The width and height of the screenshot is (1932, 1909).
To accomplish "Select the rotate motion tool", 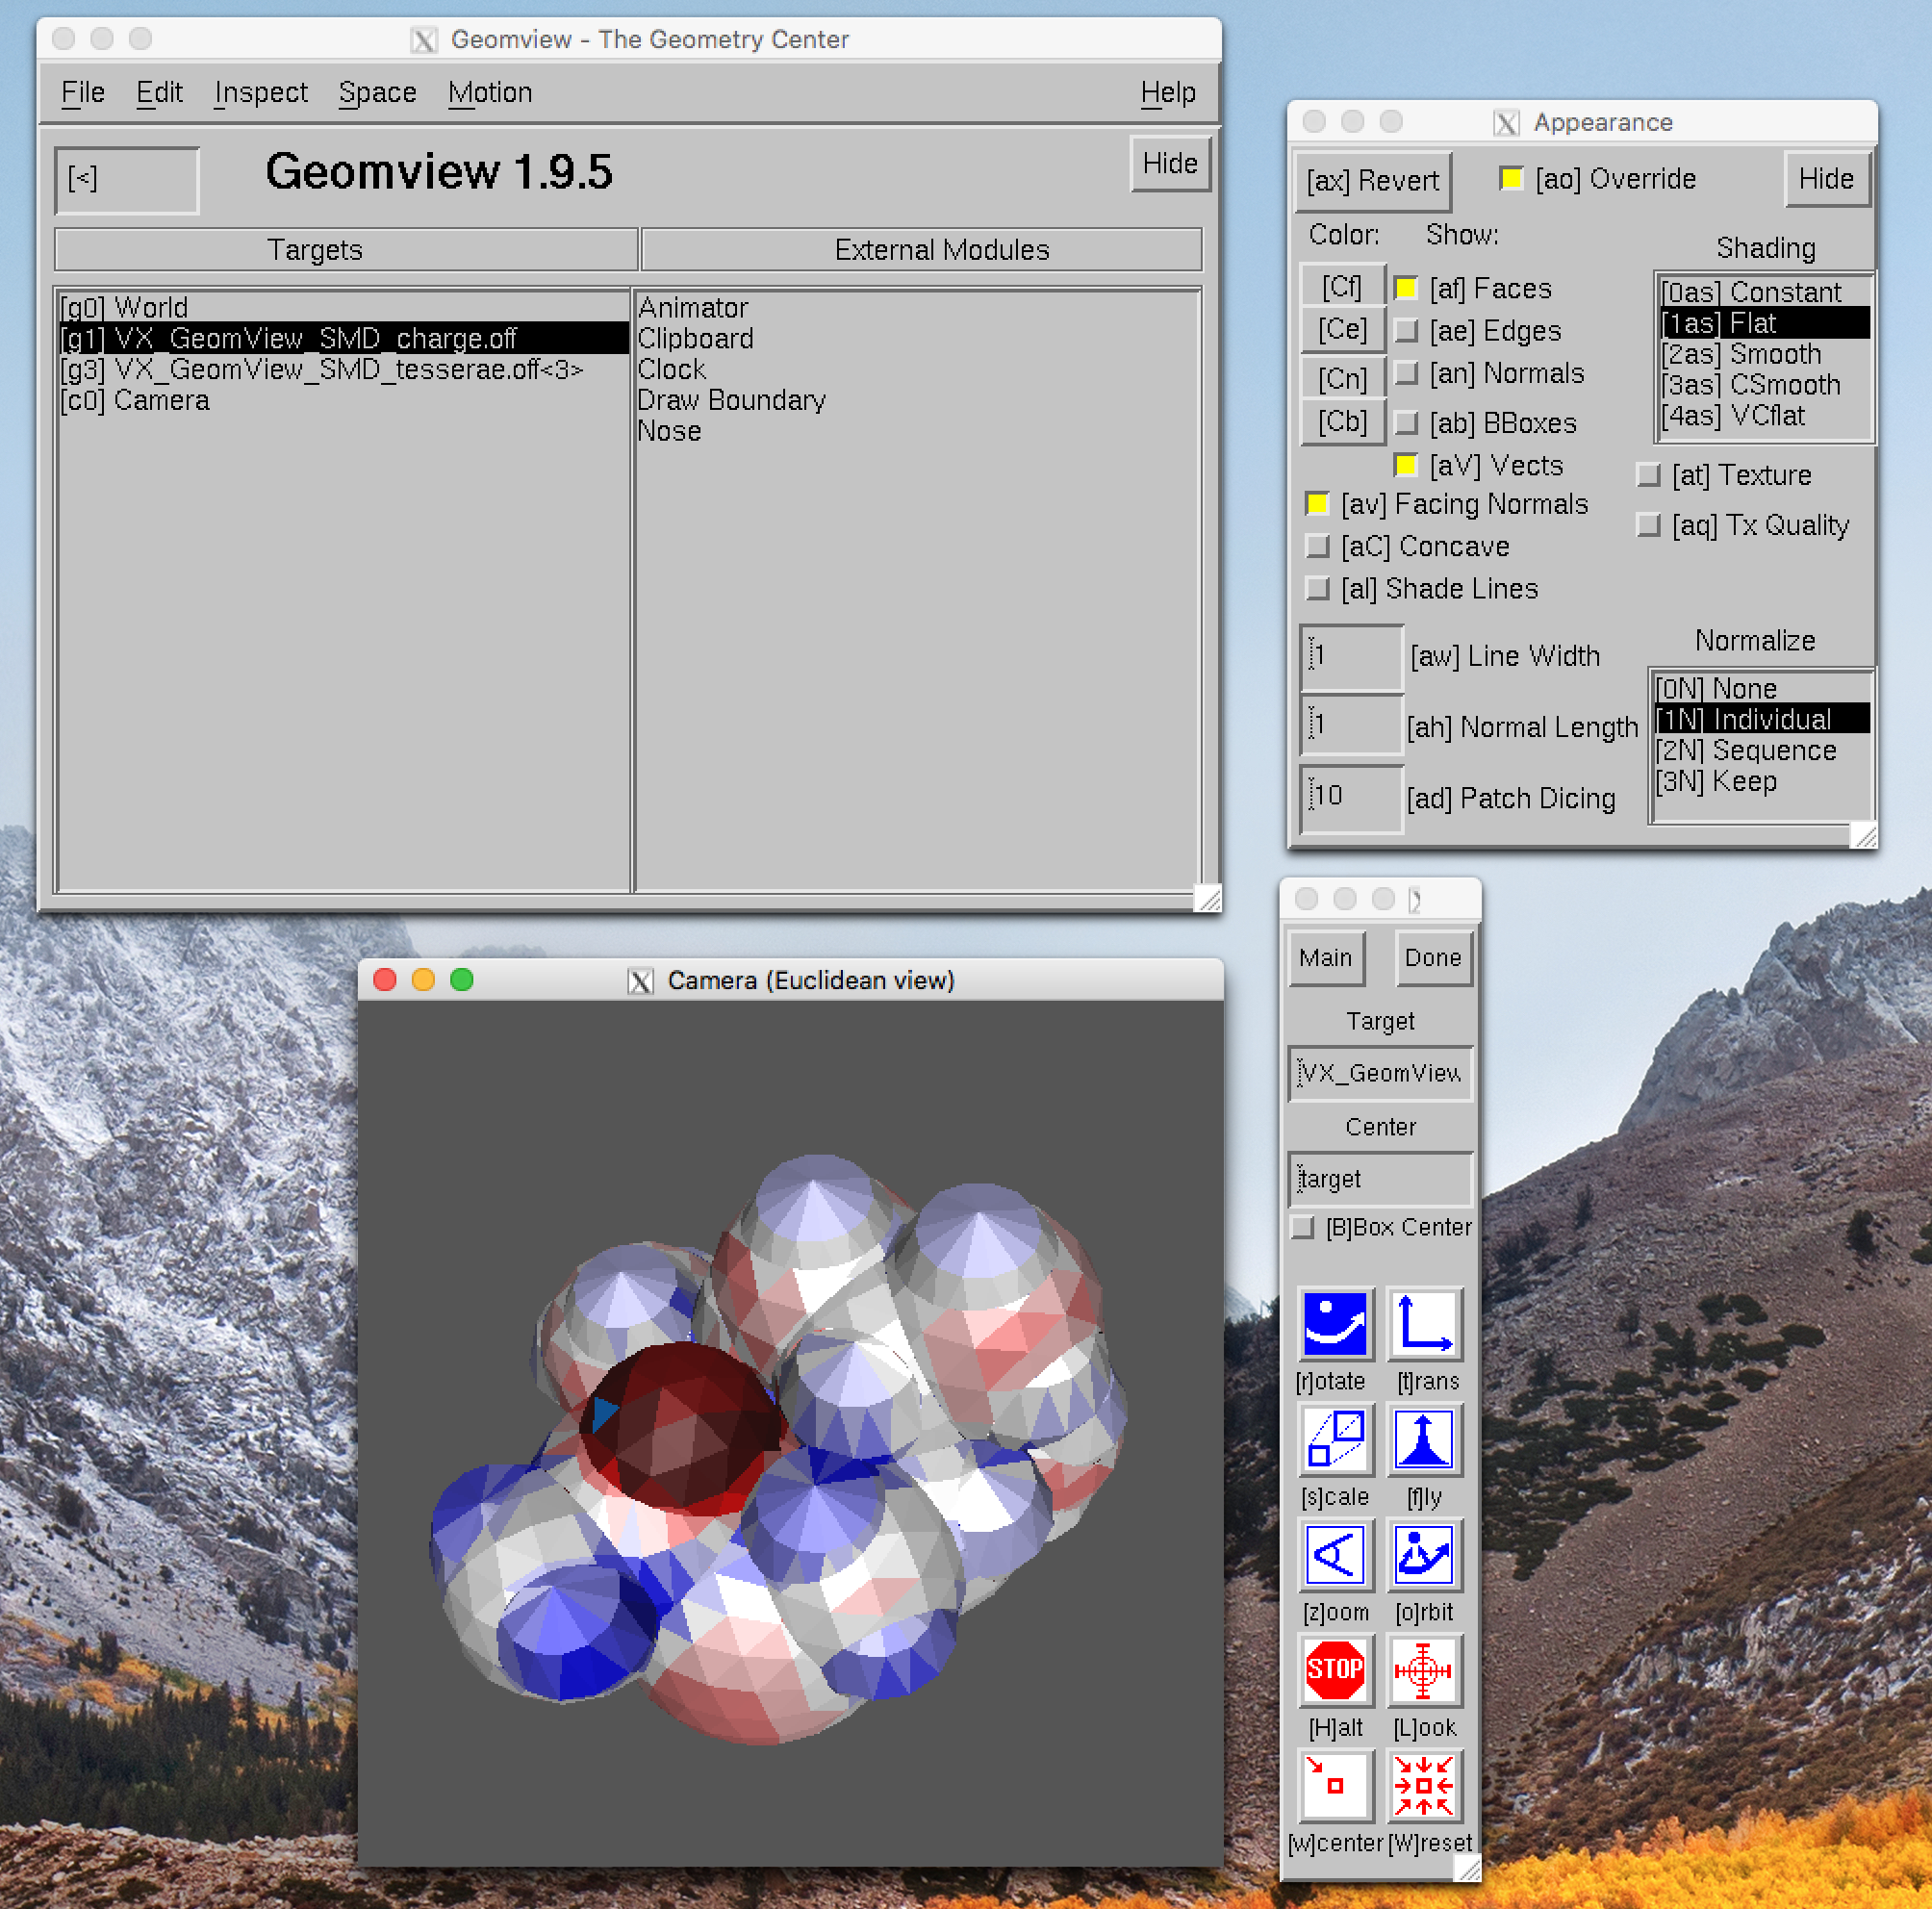I will click(1335, 1324).
